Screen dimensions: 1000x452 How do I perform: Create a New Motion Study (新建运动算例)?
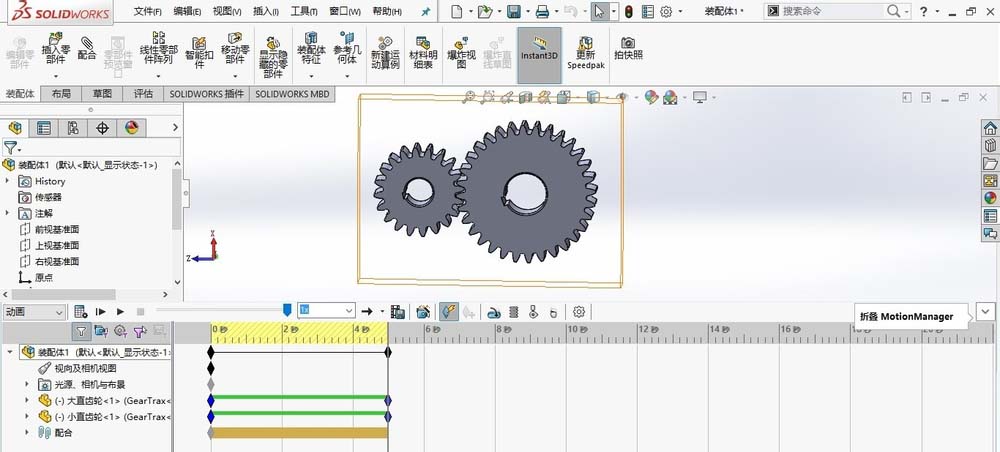(385, 53)
